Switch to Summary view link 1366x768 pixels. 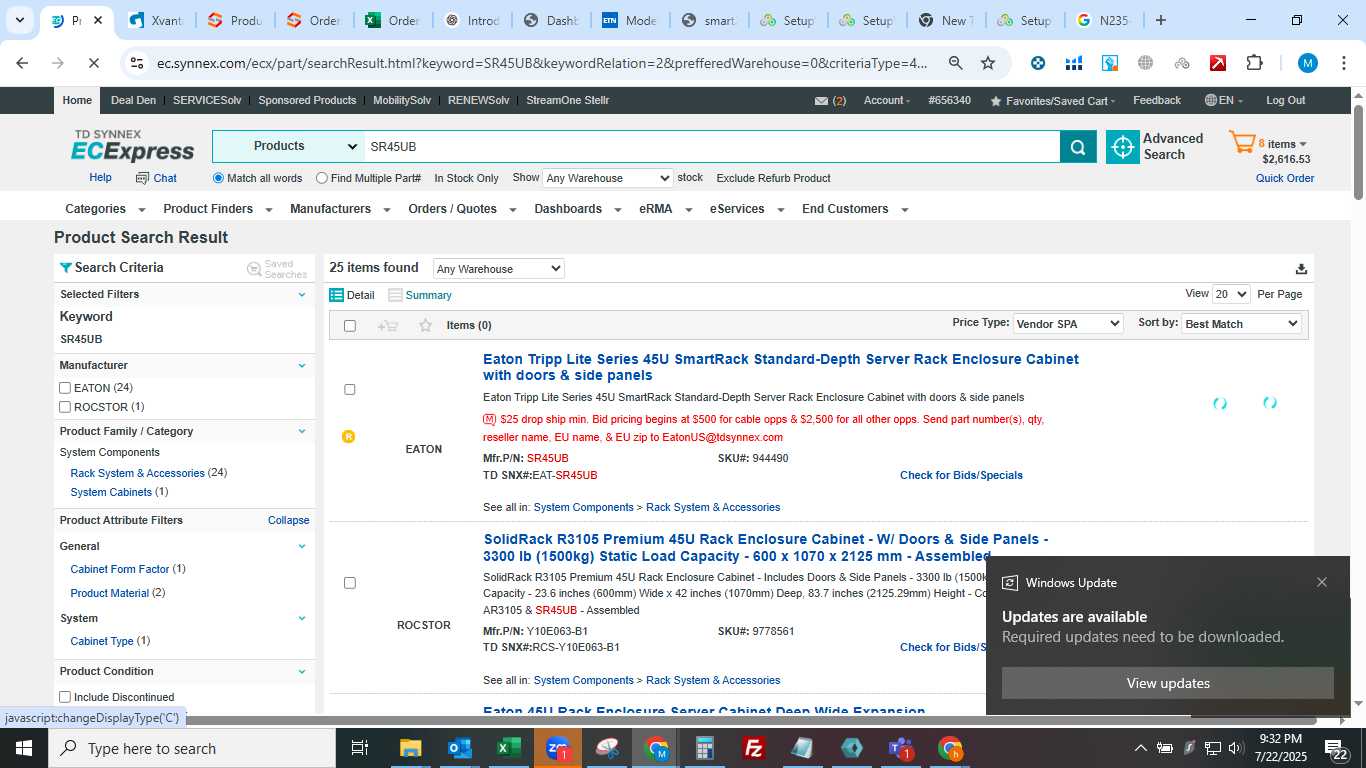429,295
